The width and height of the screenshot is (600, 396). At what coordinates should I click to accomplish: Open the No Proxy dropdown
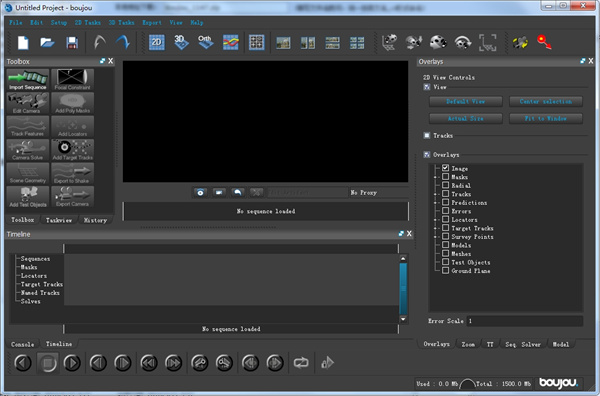[x=378, y=192]
